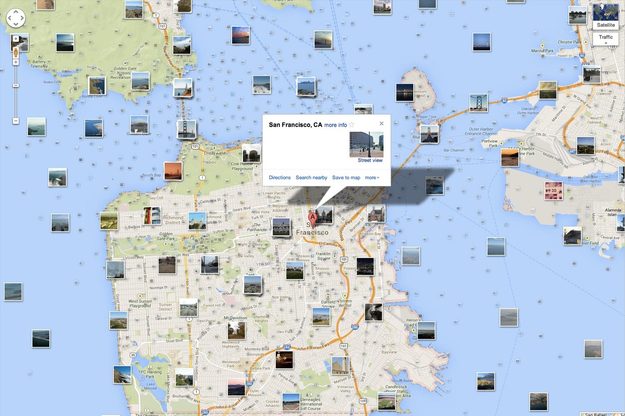Open the Street view link
Image resolution: width=625 pixels, height=416 pixels.
click(x=370, y=160)
